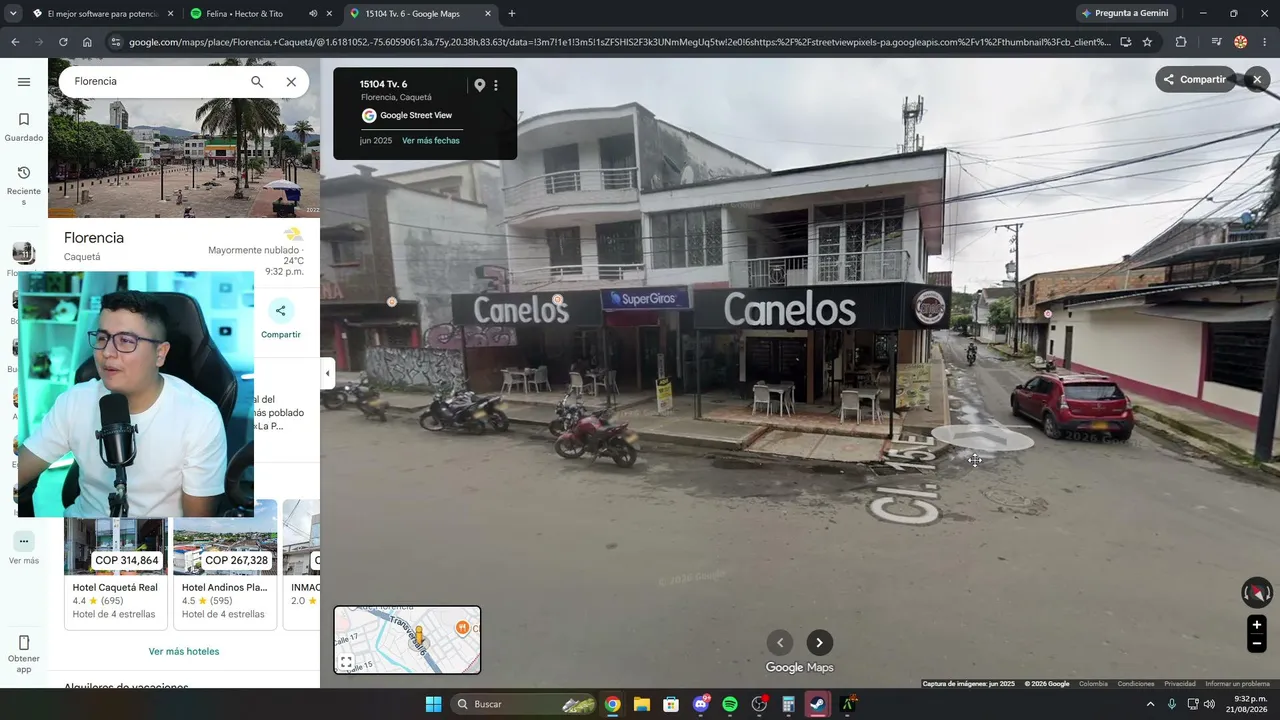Select the 15104 Tv. 6 Google Maps tab
Image resolution: width=1280 pixels, height=720 pixels.
421,14
